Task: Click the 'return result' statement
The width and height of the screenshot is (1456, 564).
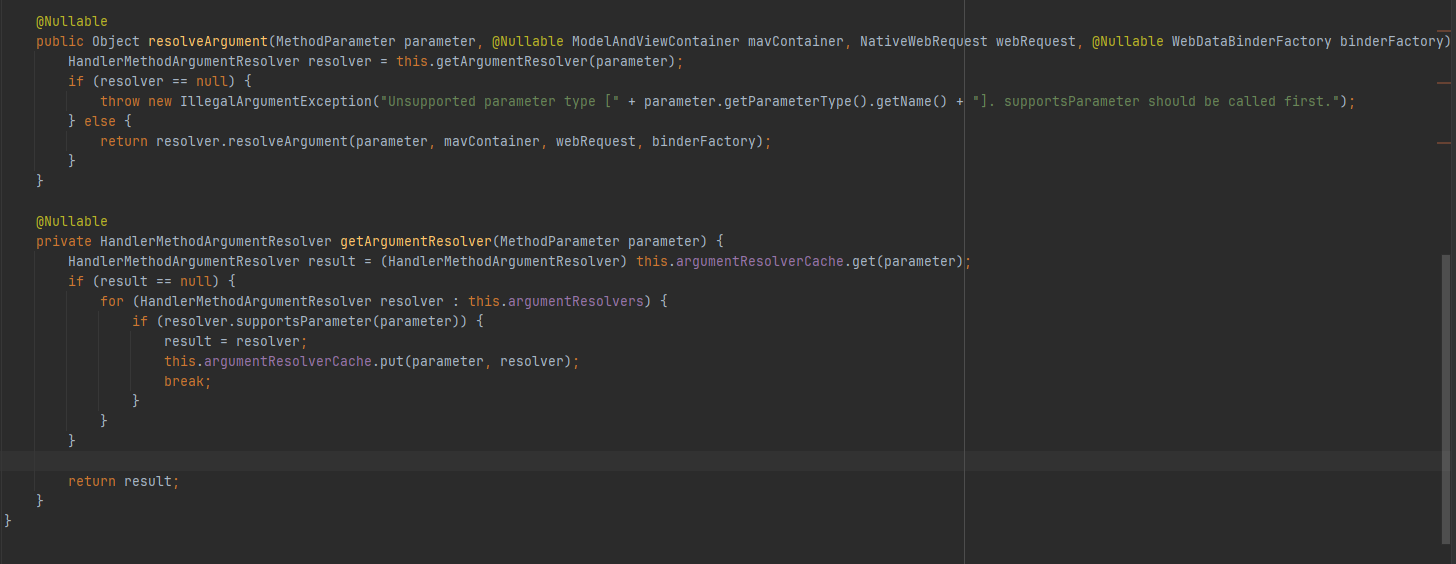Action: pyautogui.click(x=122, y=481)
